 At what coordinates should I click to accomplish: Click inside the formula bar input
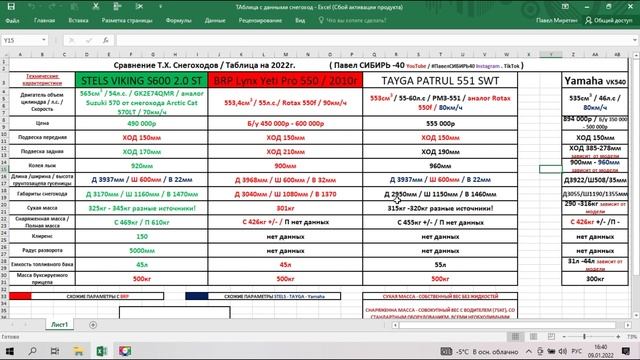point(373,40)
